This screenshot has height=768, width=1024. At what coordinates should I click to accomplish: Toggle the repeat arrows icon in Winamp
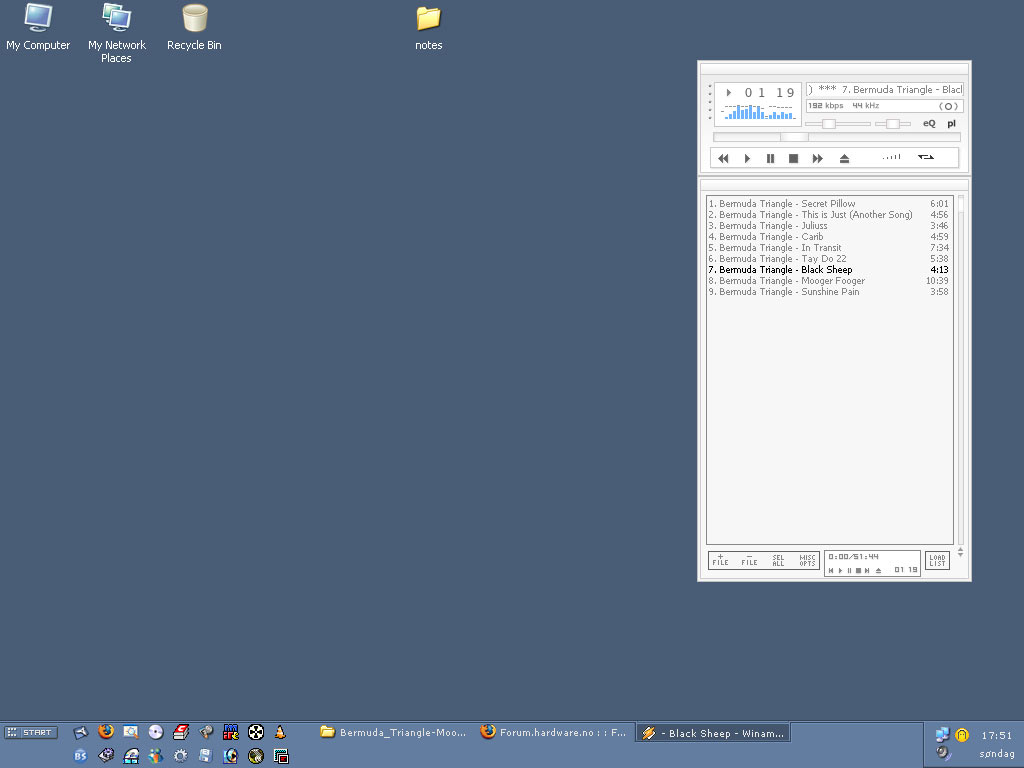(x=926, y=157)
